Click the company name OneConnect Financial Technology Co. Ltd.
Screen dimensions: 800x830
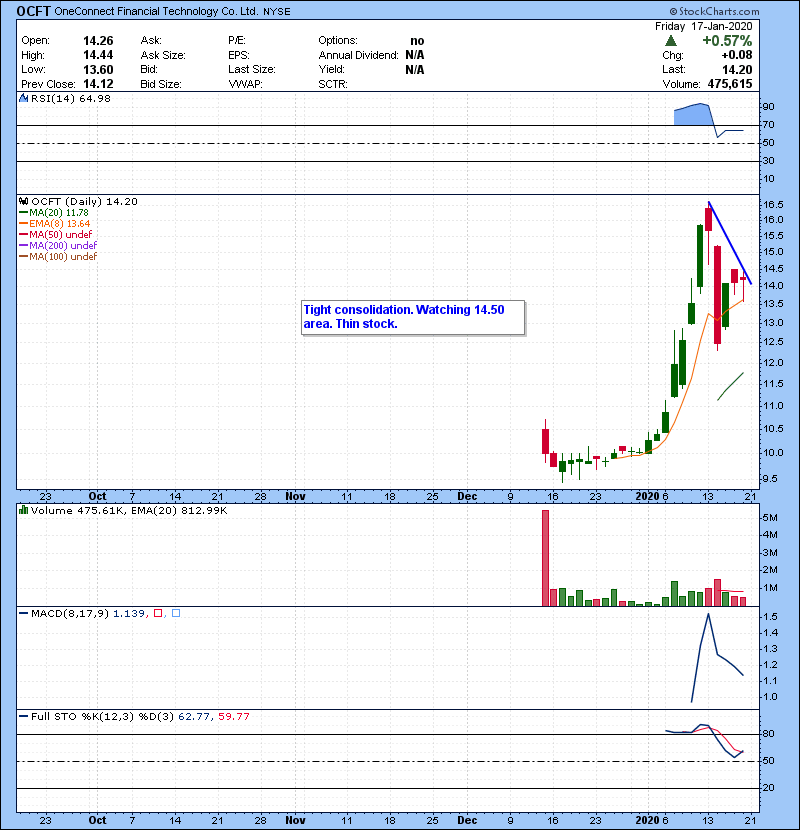point(156,11)
